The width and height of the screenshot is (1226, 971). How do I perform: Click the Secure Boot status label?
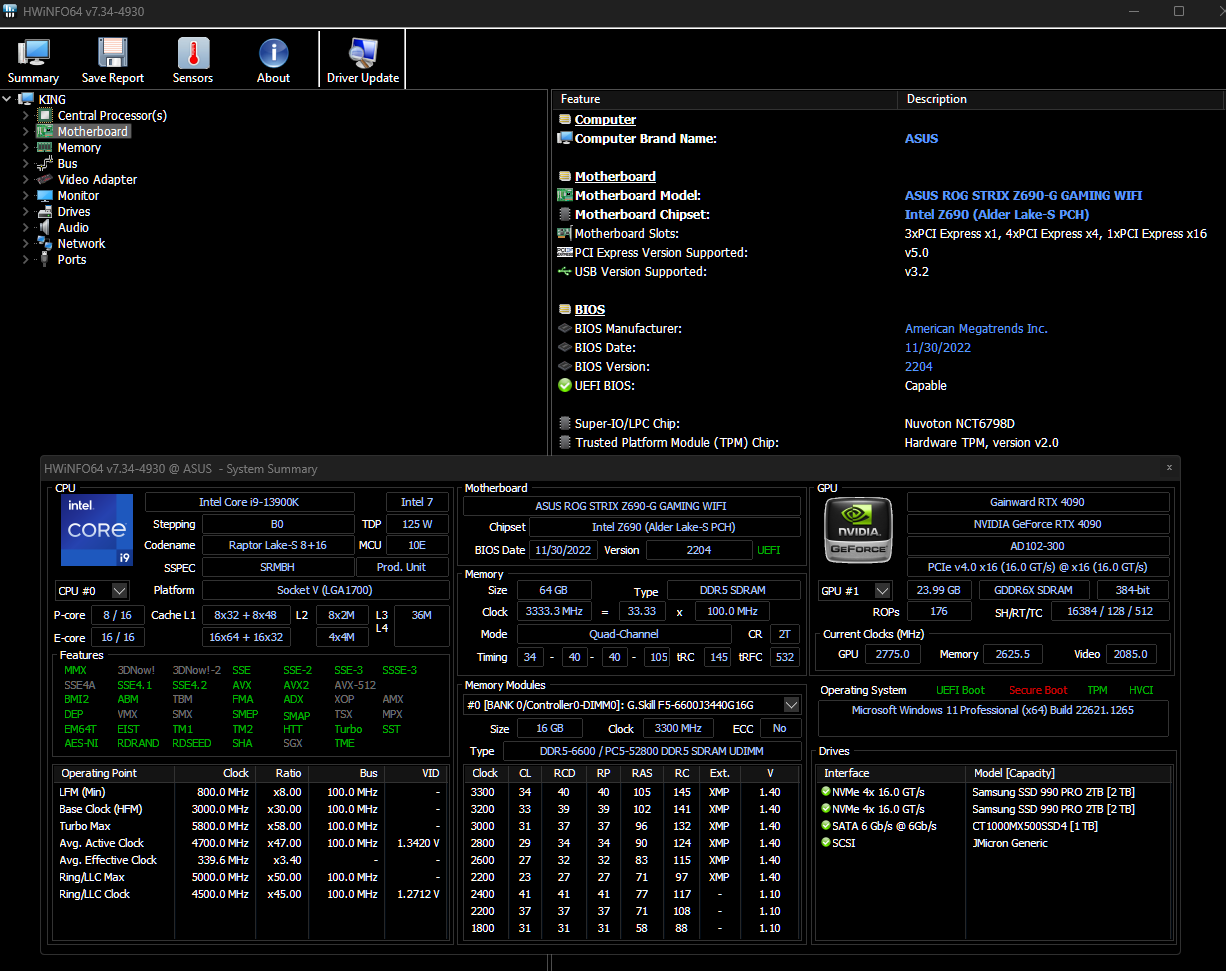(x=1038, y=690)
